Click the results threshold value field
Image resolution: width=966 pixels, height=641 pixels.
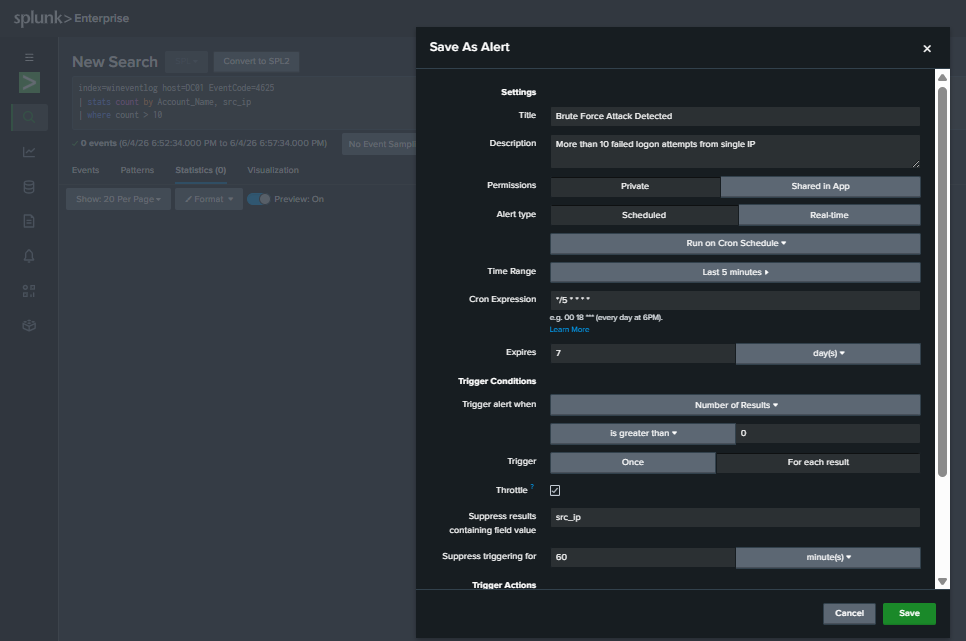[x=828, y=433]
